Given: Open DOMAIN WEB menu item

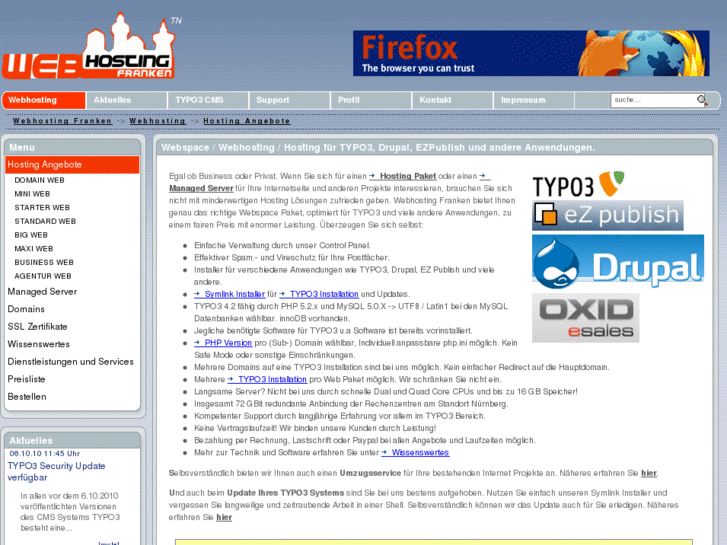Looking at the screenshot, I should pos(39,180).
